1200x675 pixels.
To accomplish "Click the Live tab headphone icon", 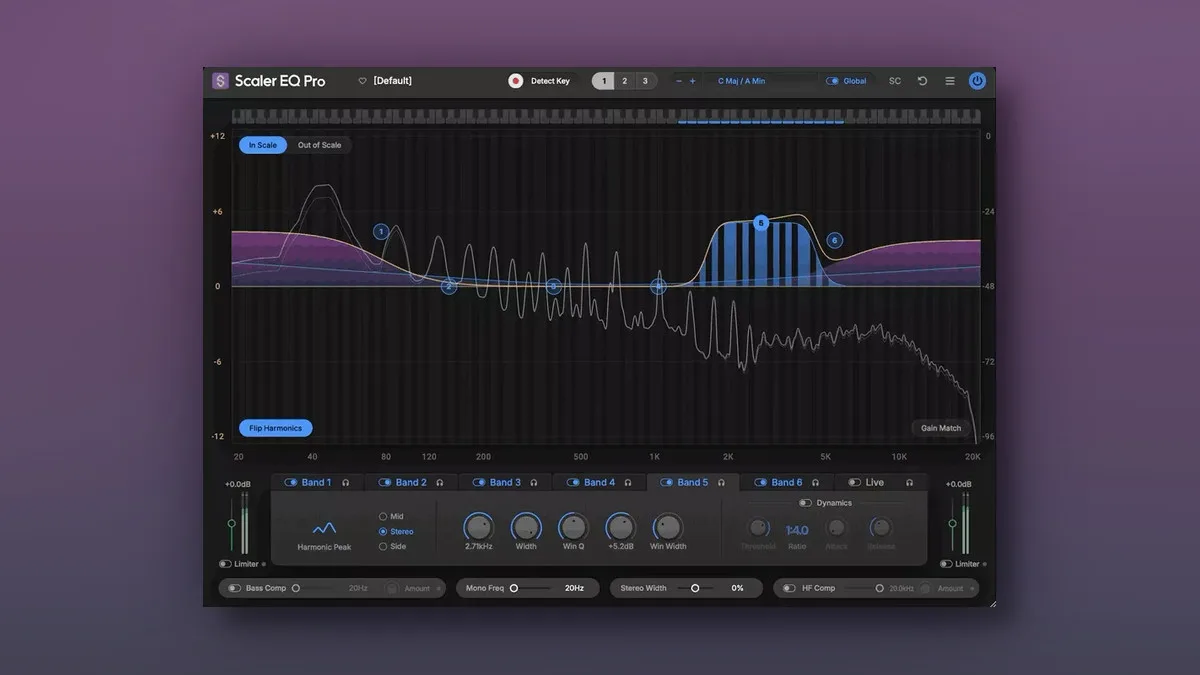I will pos(910,483).
